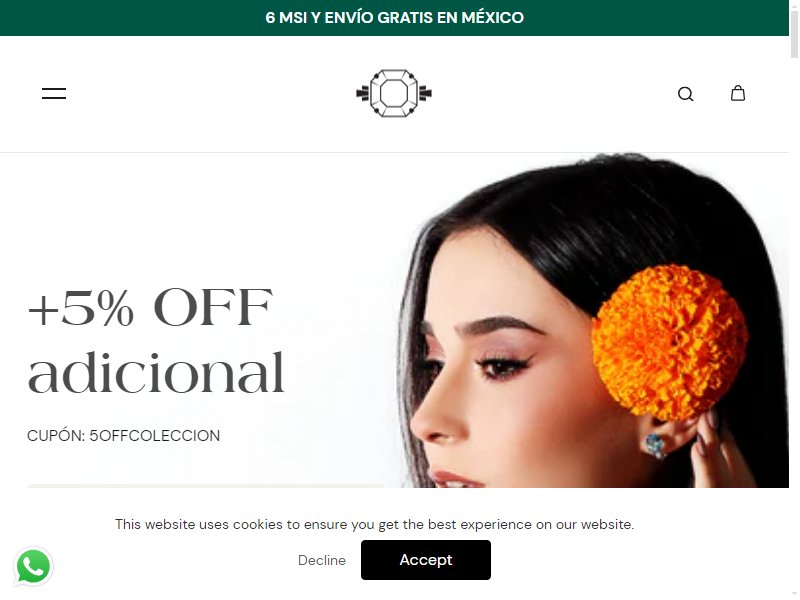Open the hamburger navigation menu

tap(54, 93)
